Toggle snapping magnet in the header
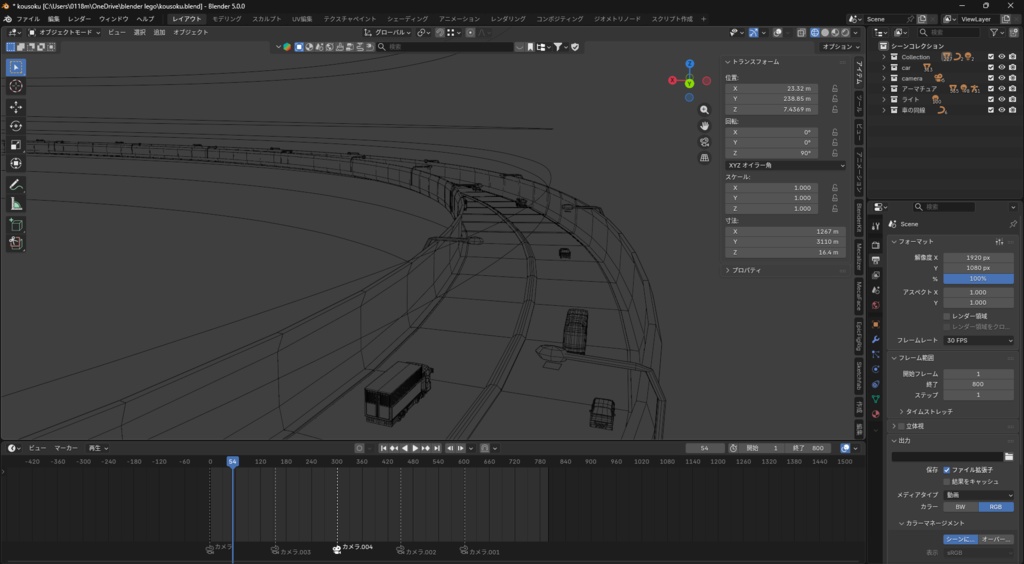Image resolution: width=1024 pixels, height=564 pixels. [x=440, y=33]
